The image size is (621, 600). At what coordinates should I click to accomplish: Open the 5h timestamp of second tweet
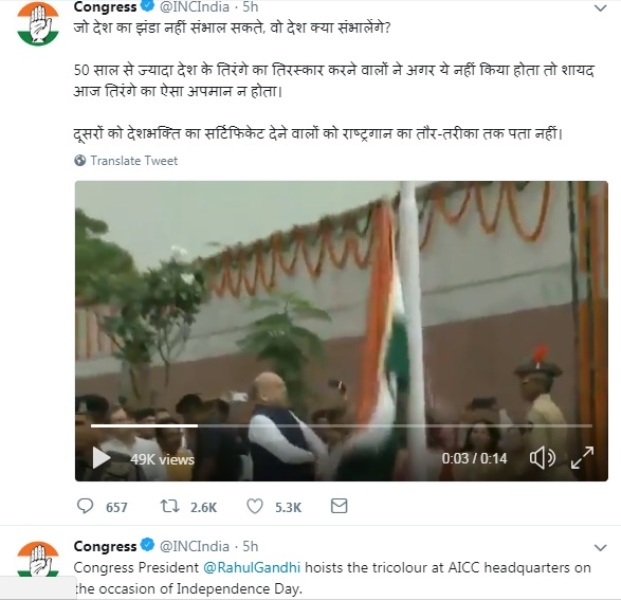coord(250,546)
